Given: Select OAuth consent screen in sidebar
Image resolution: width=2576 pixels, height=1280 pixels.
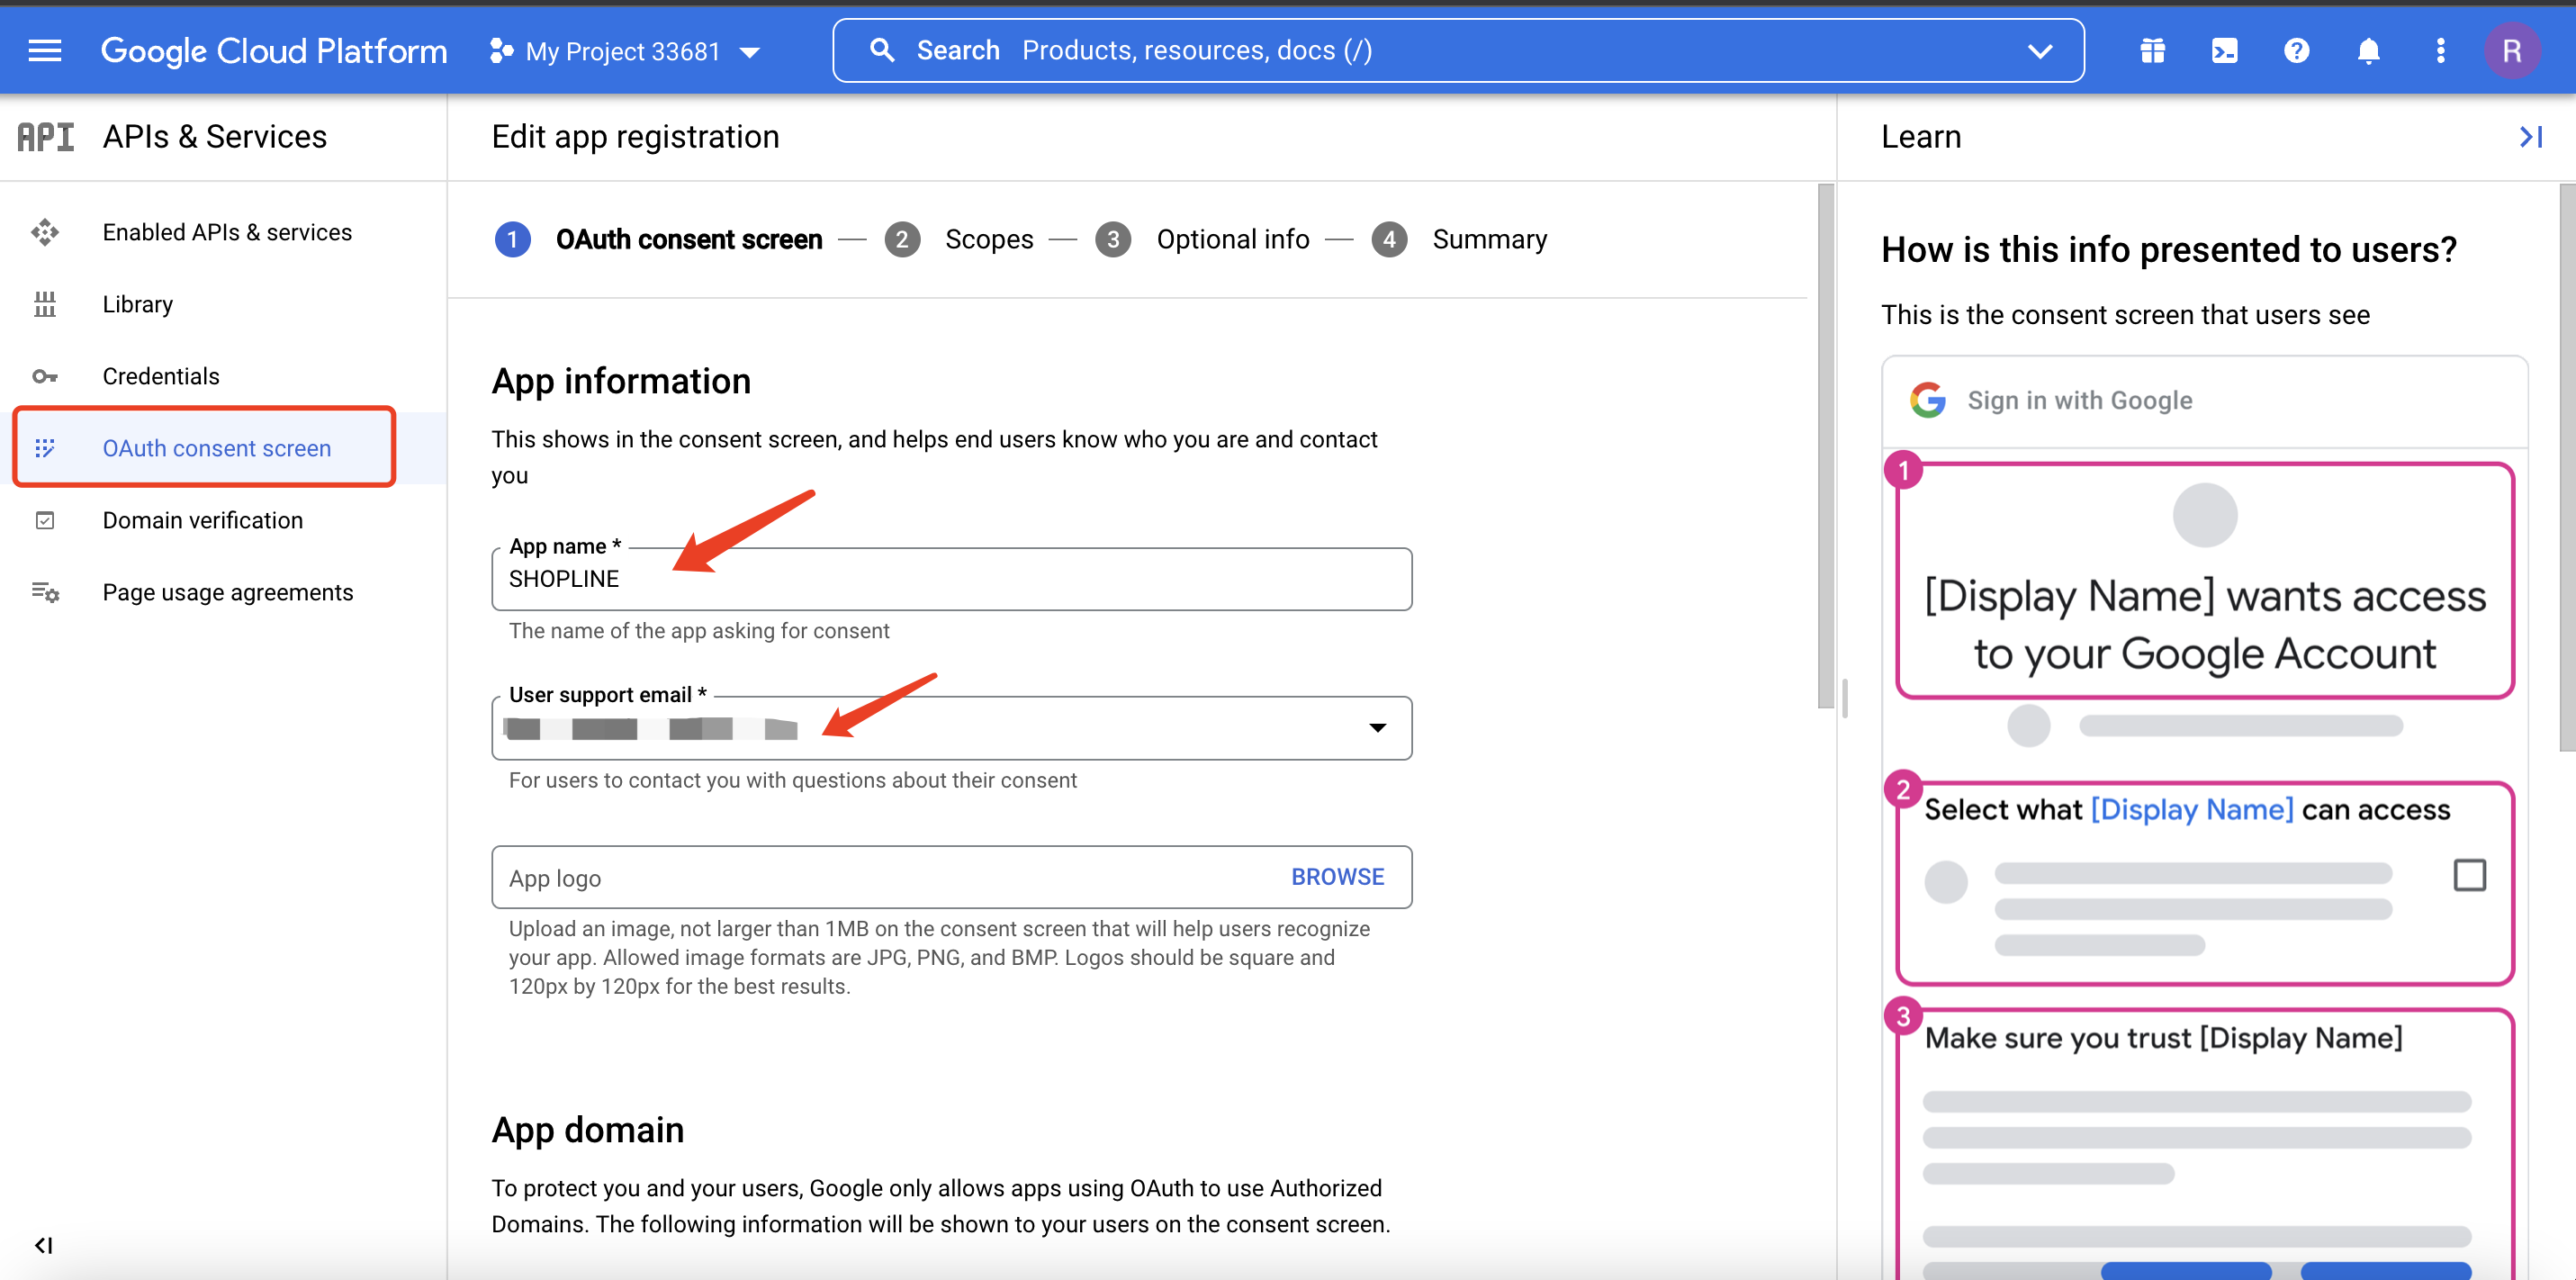Looking at the screenshot, I should pos(216,448).
